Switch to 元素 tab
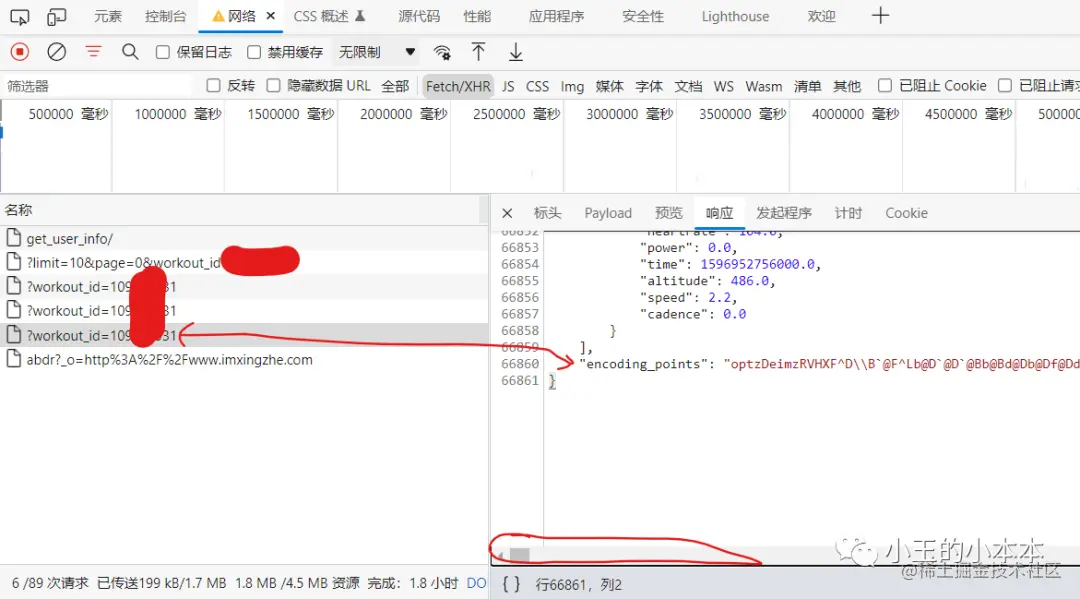1080x599 pixels. 108,17
